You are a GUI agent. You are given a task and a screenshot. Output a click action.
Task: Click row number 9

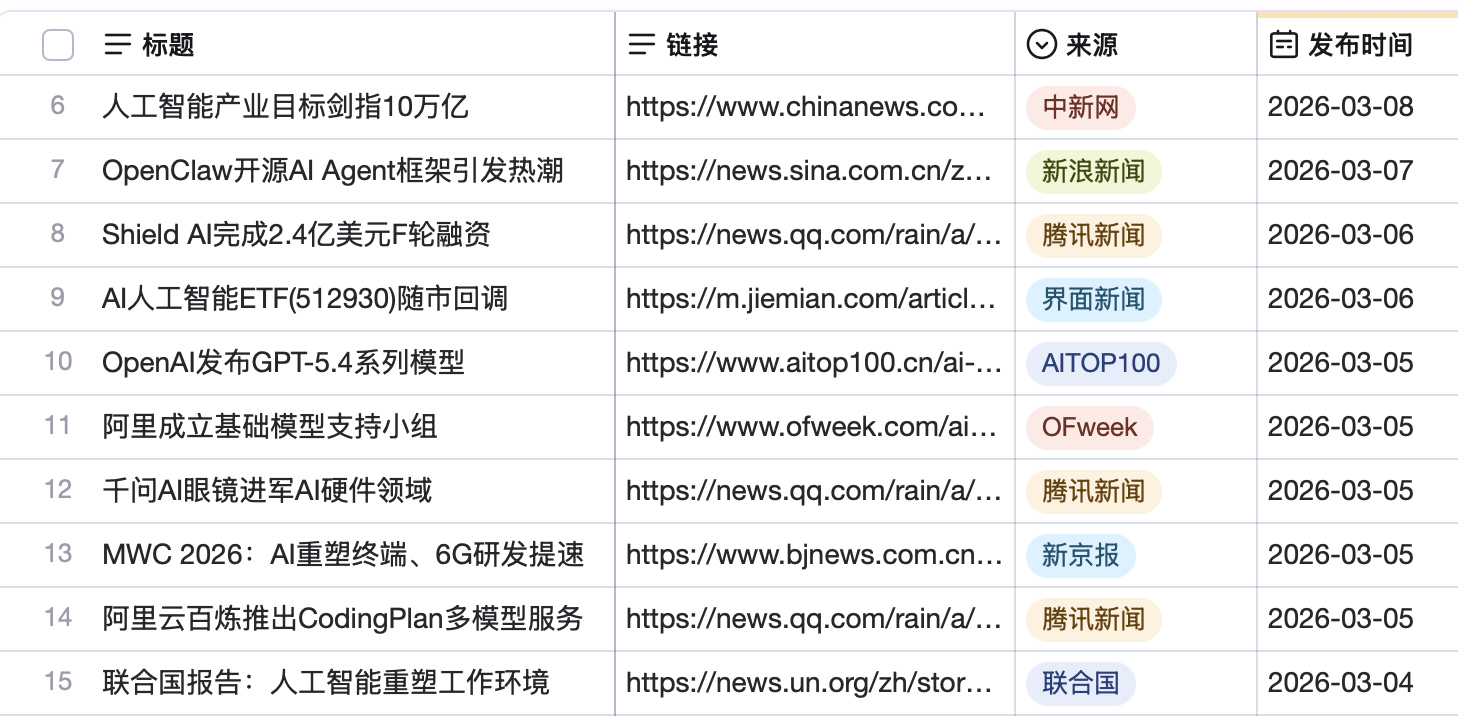click(x=58, y=297)
